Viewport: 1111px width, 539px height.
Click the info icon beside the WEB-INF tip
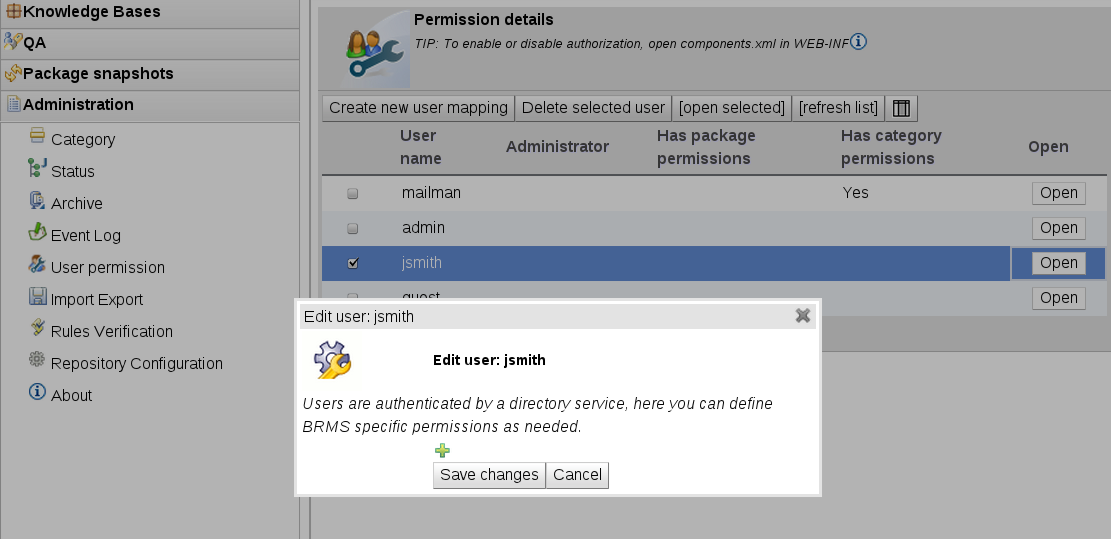coord(858,42)
